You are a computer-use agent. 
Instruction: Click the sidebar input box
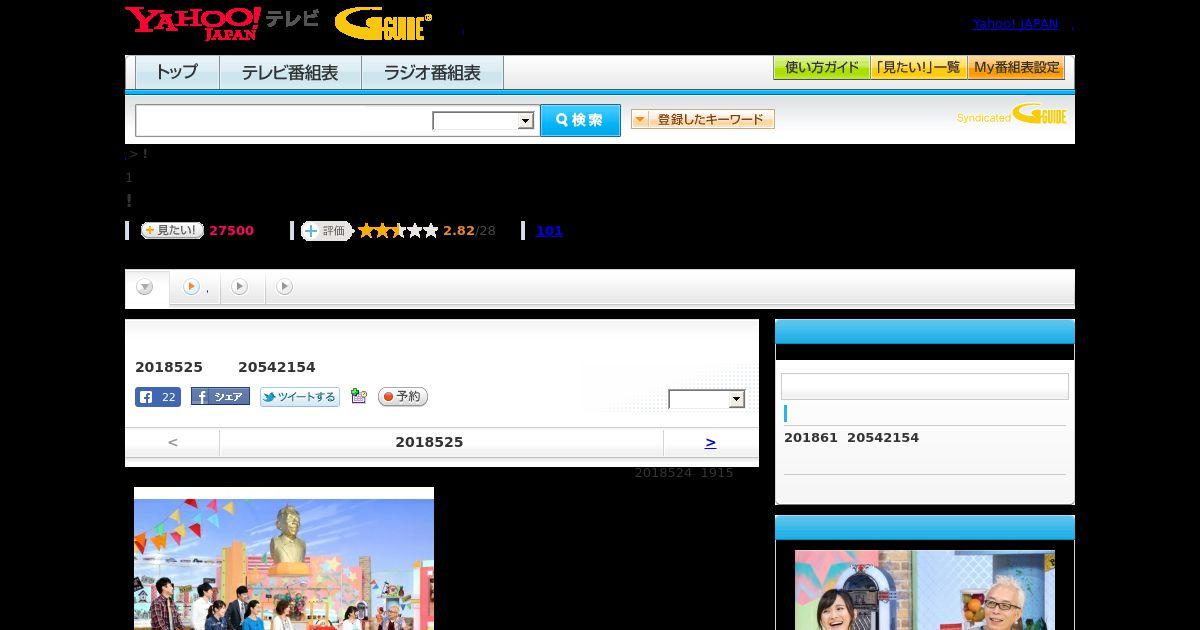point(925,387)
